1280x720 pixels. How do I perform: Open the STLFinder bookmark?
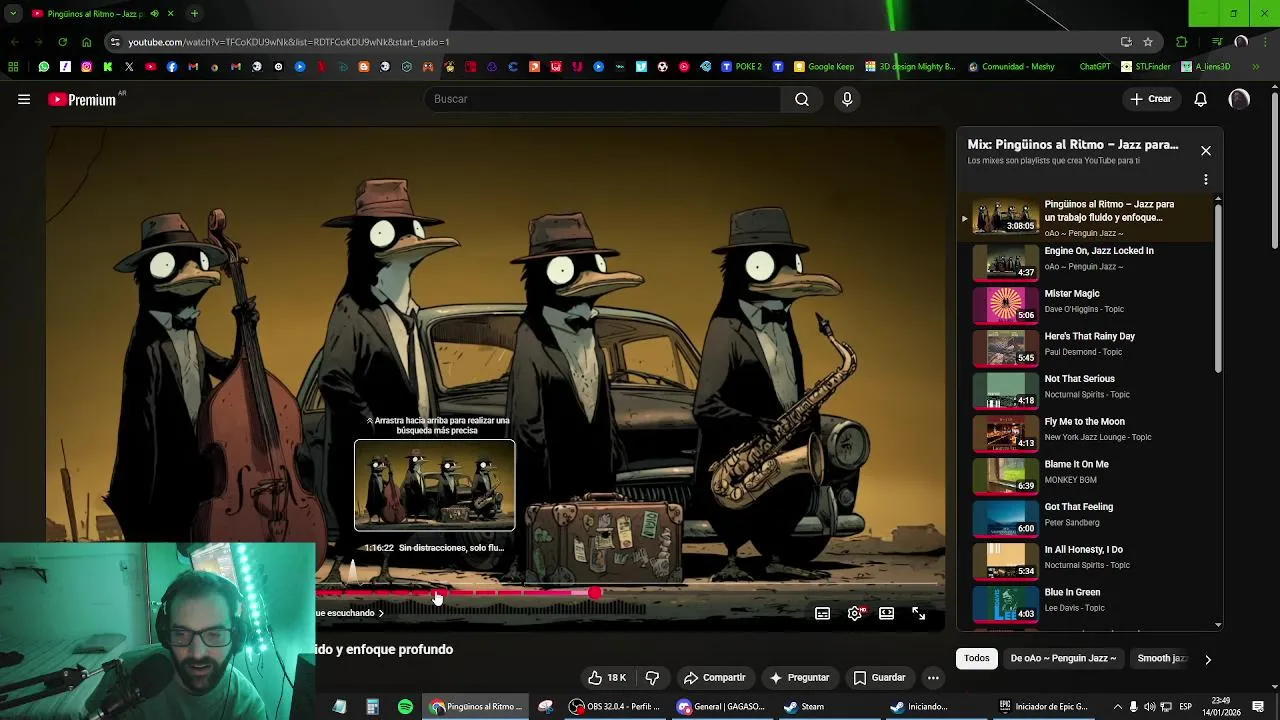pos(1146,67)
